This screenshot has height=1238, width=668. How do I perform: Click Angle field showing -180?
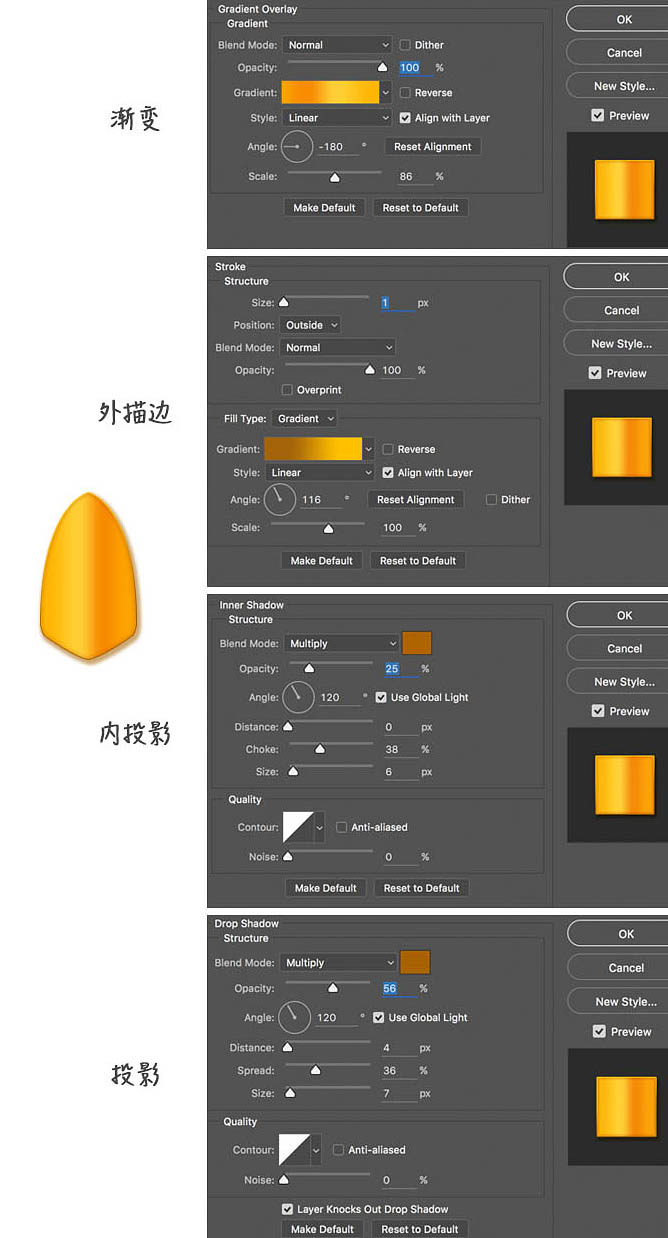point(336,147)
